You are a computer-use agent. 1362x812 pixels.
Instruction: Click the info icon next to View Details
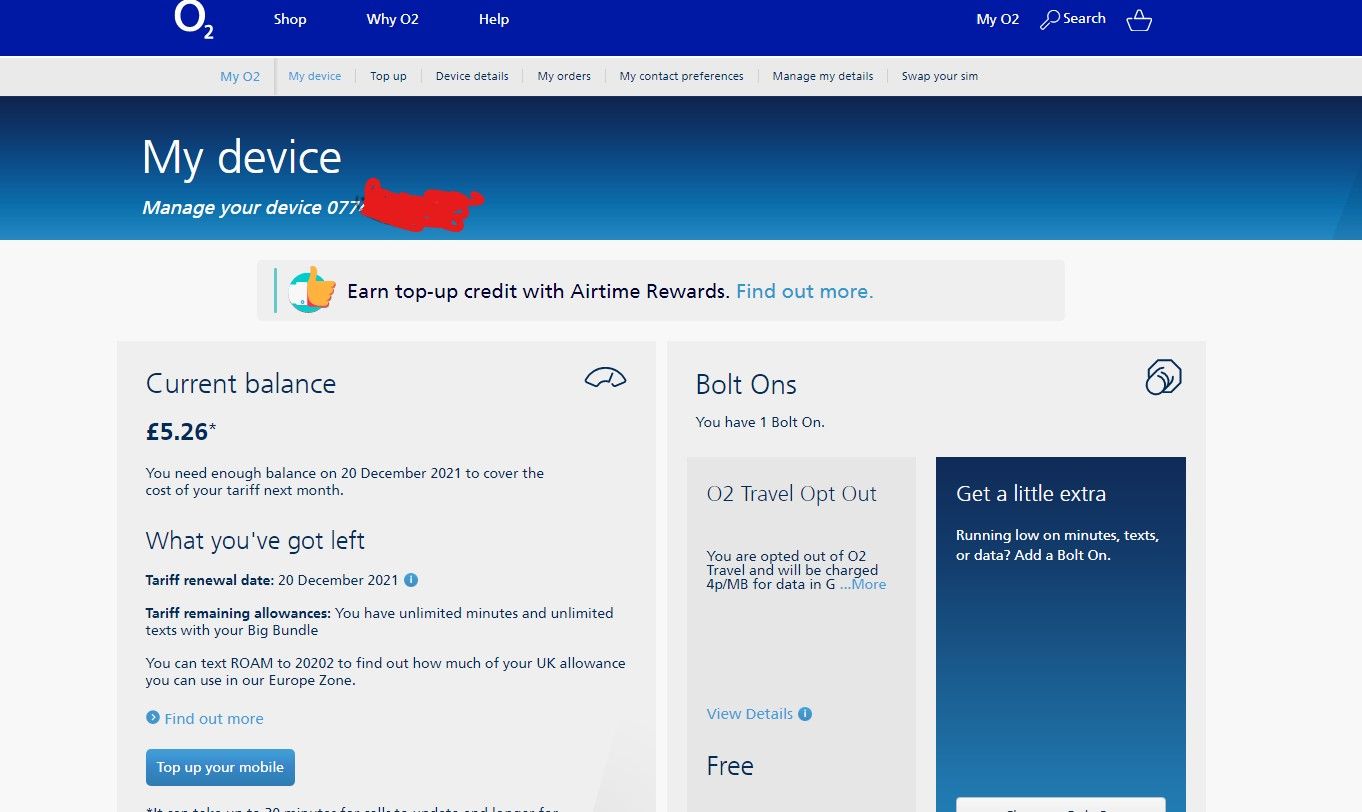pos(805,713)
